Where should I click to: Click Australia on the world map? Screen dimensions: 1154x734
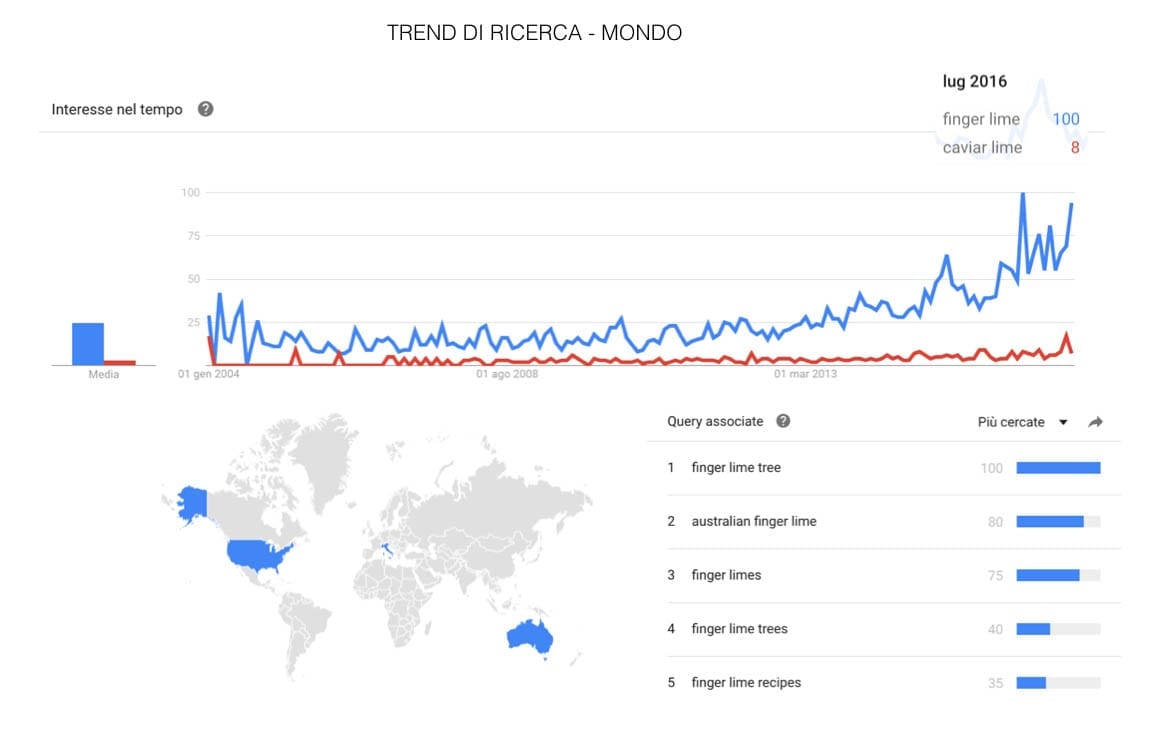[529, 636]
